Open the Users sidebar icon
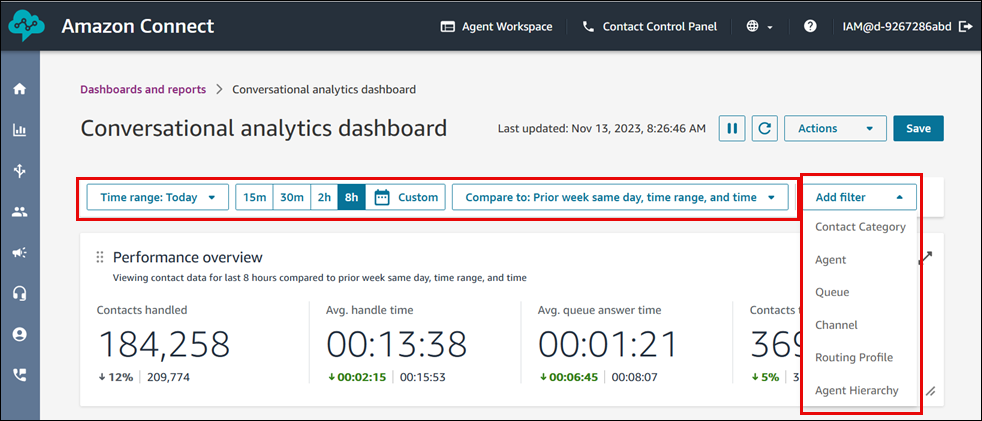The image size is (982, 421). (19, 212)
